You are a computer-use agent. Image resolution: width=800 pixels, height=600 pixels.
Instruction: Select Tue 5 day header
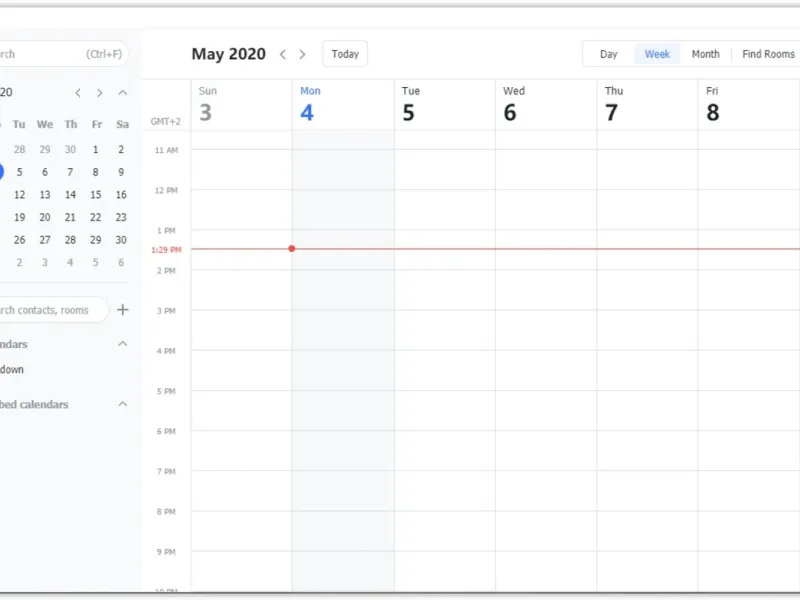coord(444,105)
